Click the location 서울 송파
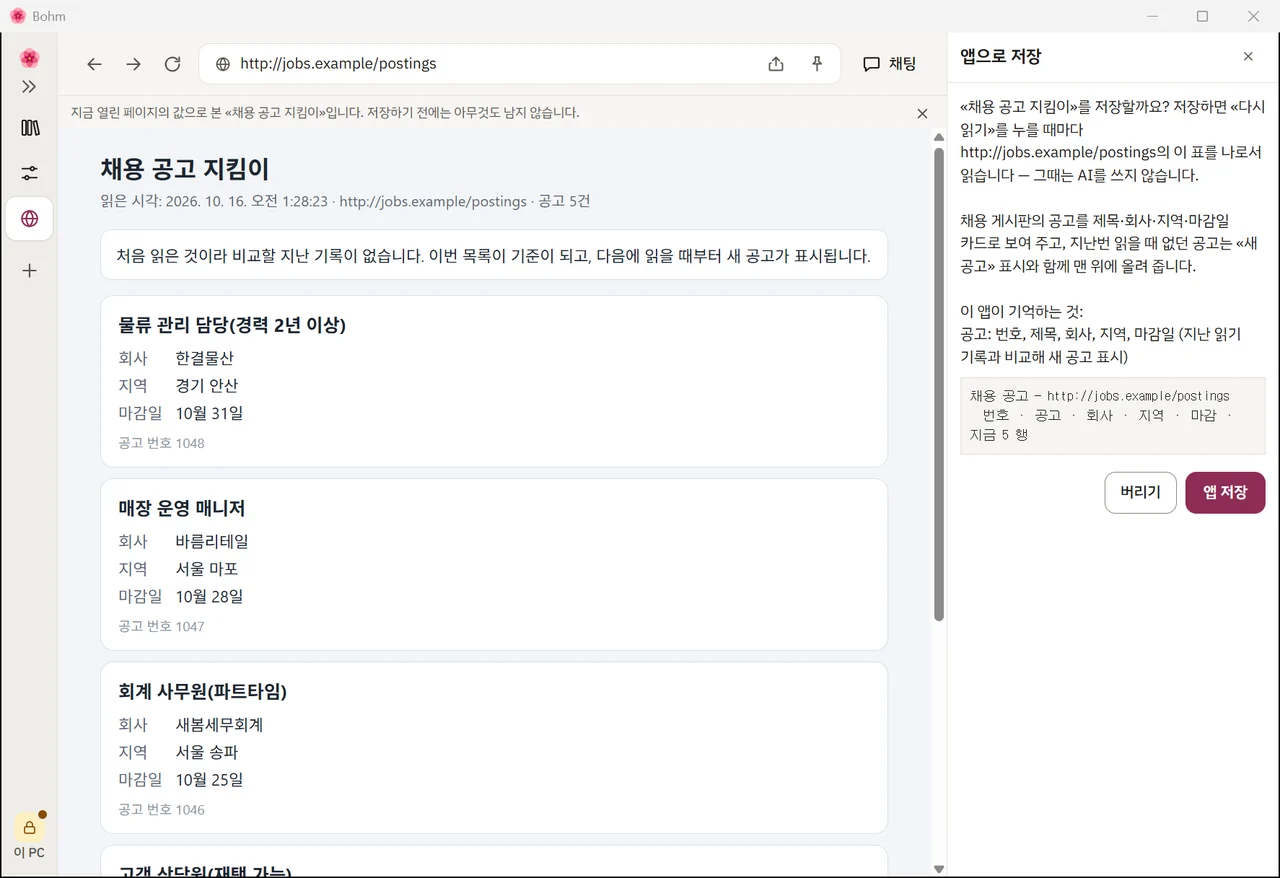The image size is (1280, 878). pos(207,751)
